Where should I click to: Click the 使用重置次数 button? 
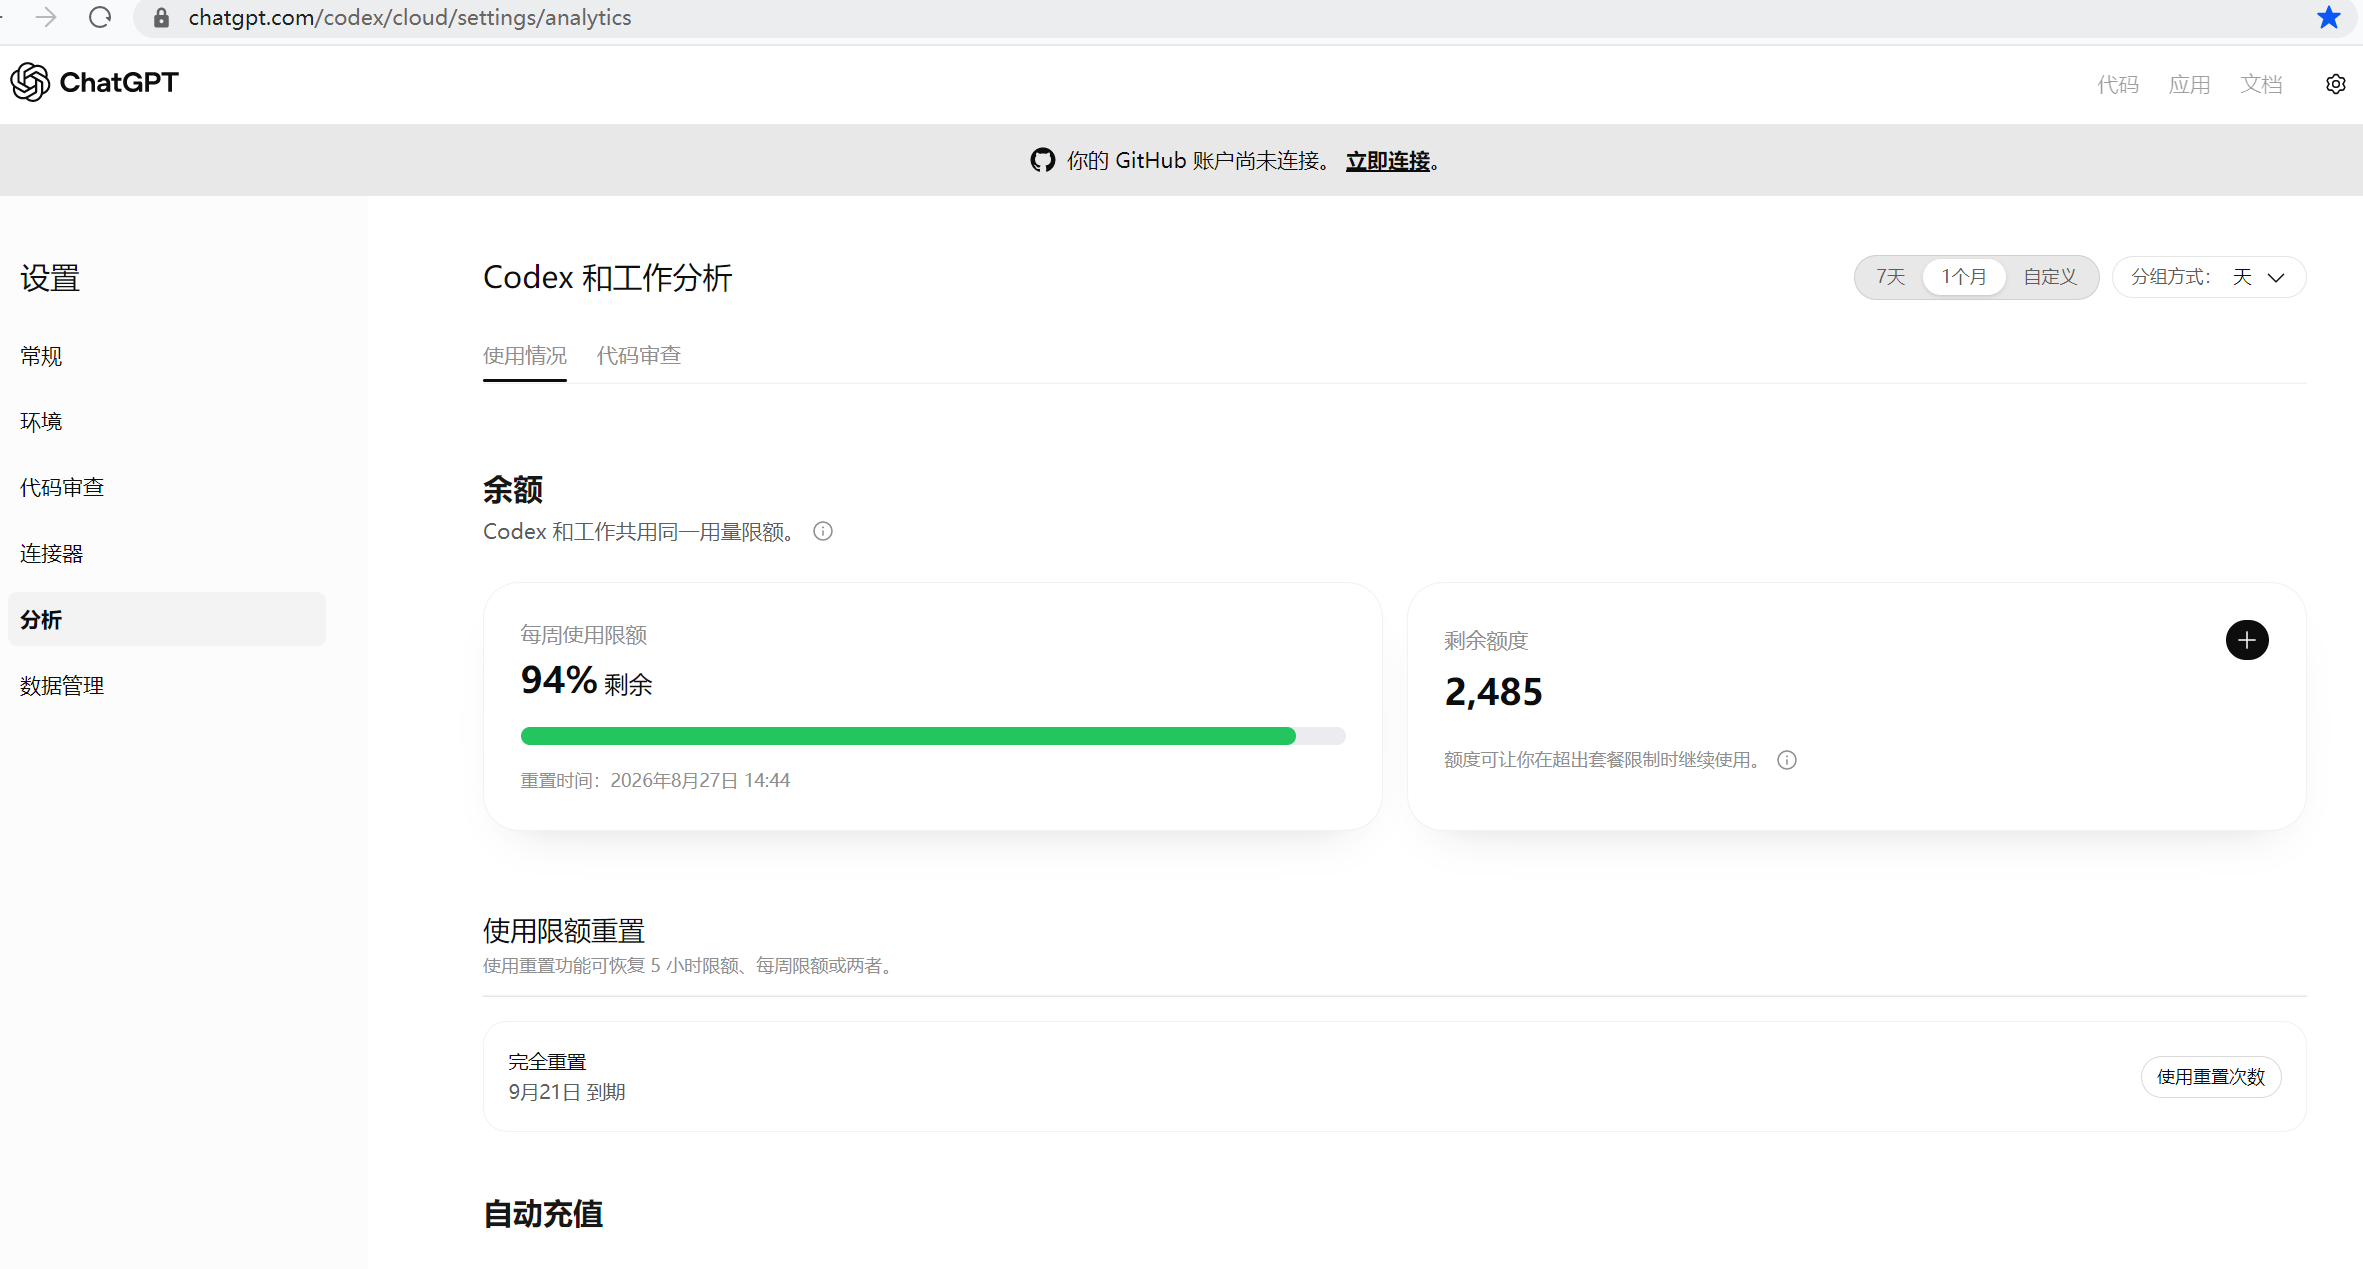pos(2211,1077)
